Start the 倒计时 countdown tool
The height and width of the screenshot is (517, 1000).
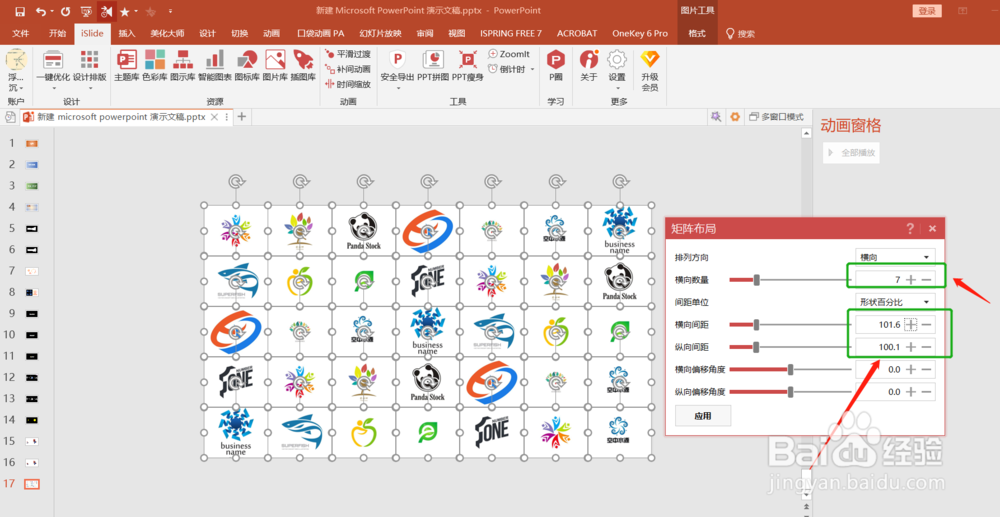tap(508, 69)
